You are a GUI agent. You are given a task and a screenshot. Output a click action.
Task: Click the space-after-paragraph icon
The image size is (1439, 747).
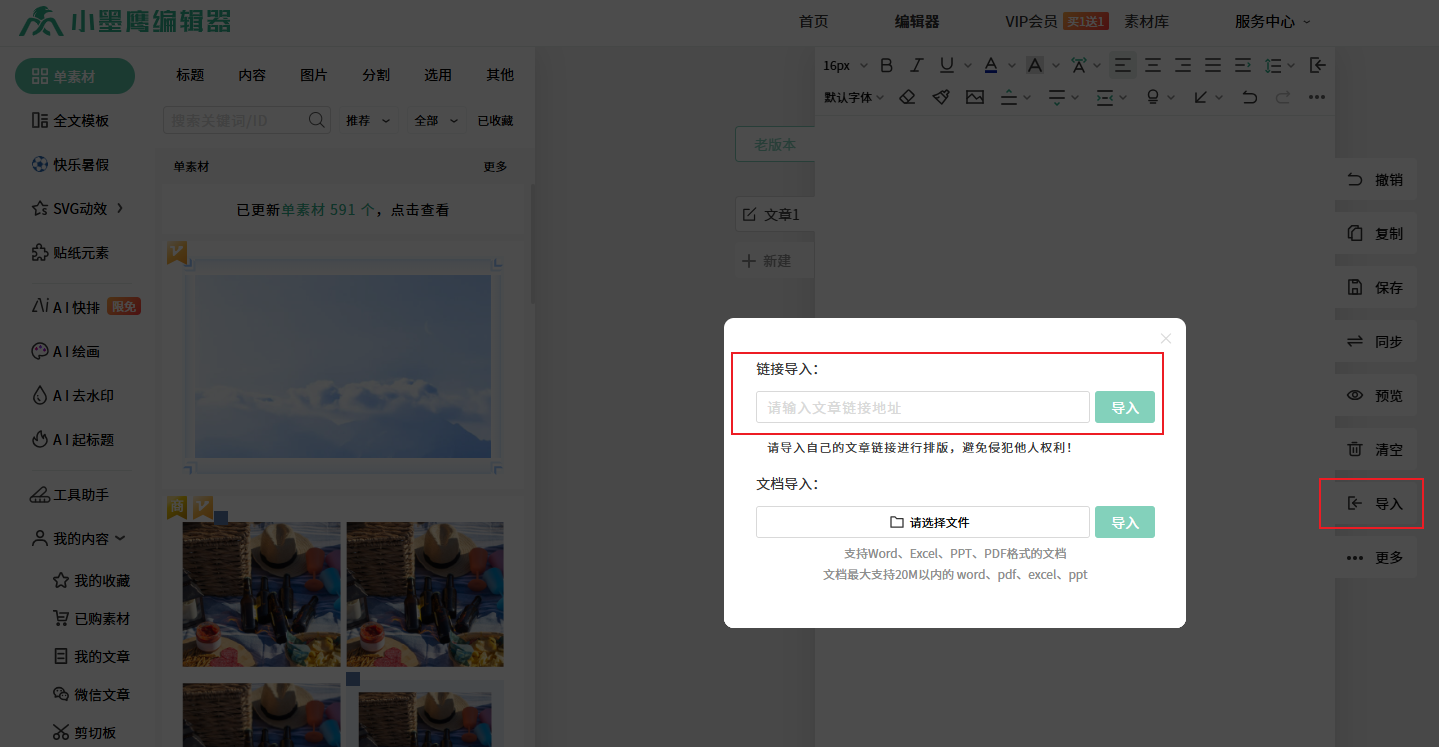[x=1057, y=97]
